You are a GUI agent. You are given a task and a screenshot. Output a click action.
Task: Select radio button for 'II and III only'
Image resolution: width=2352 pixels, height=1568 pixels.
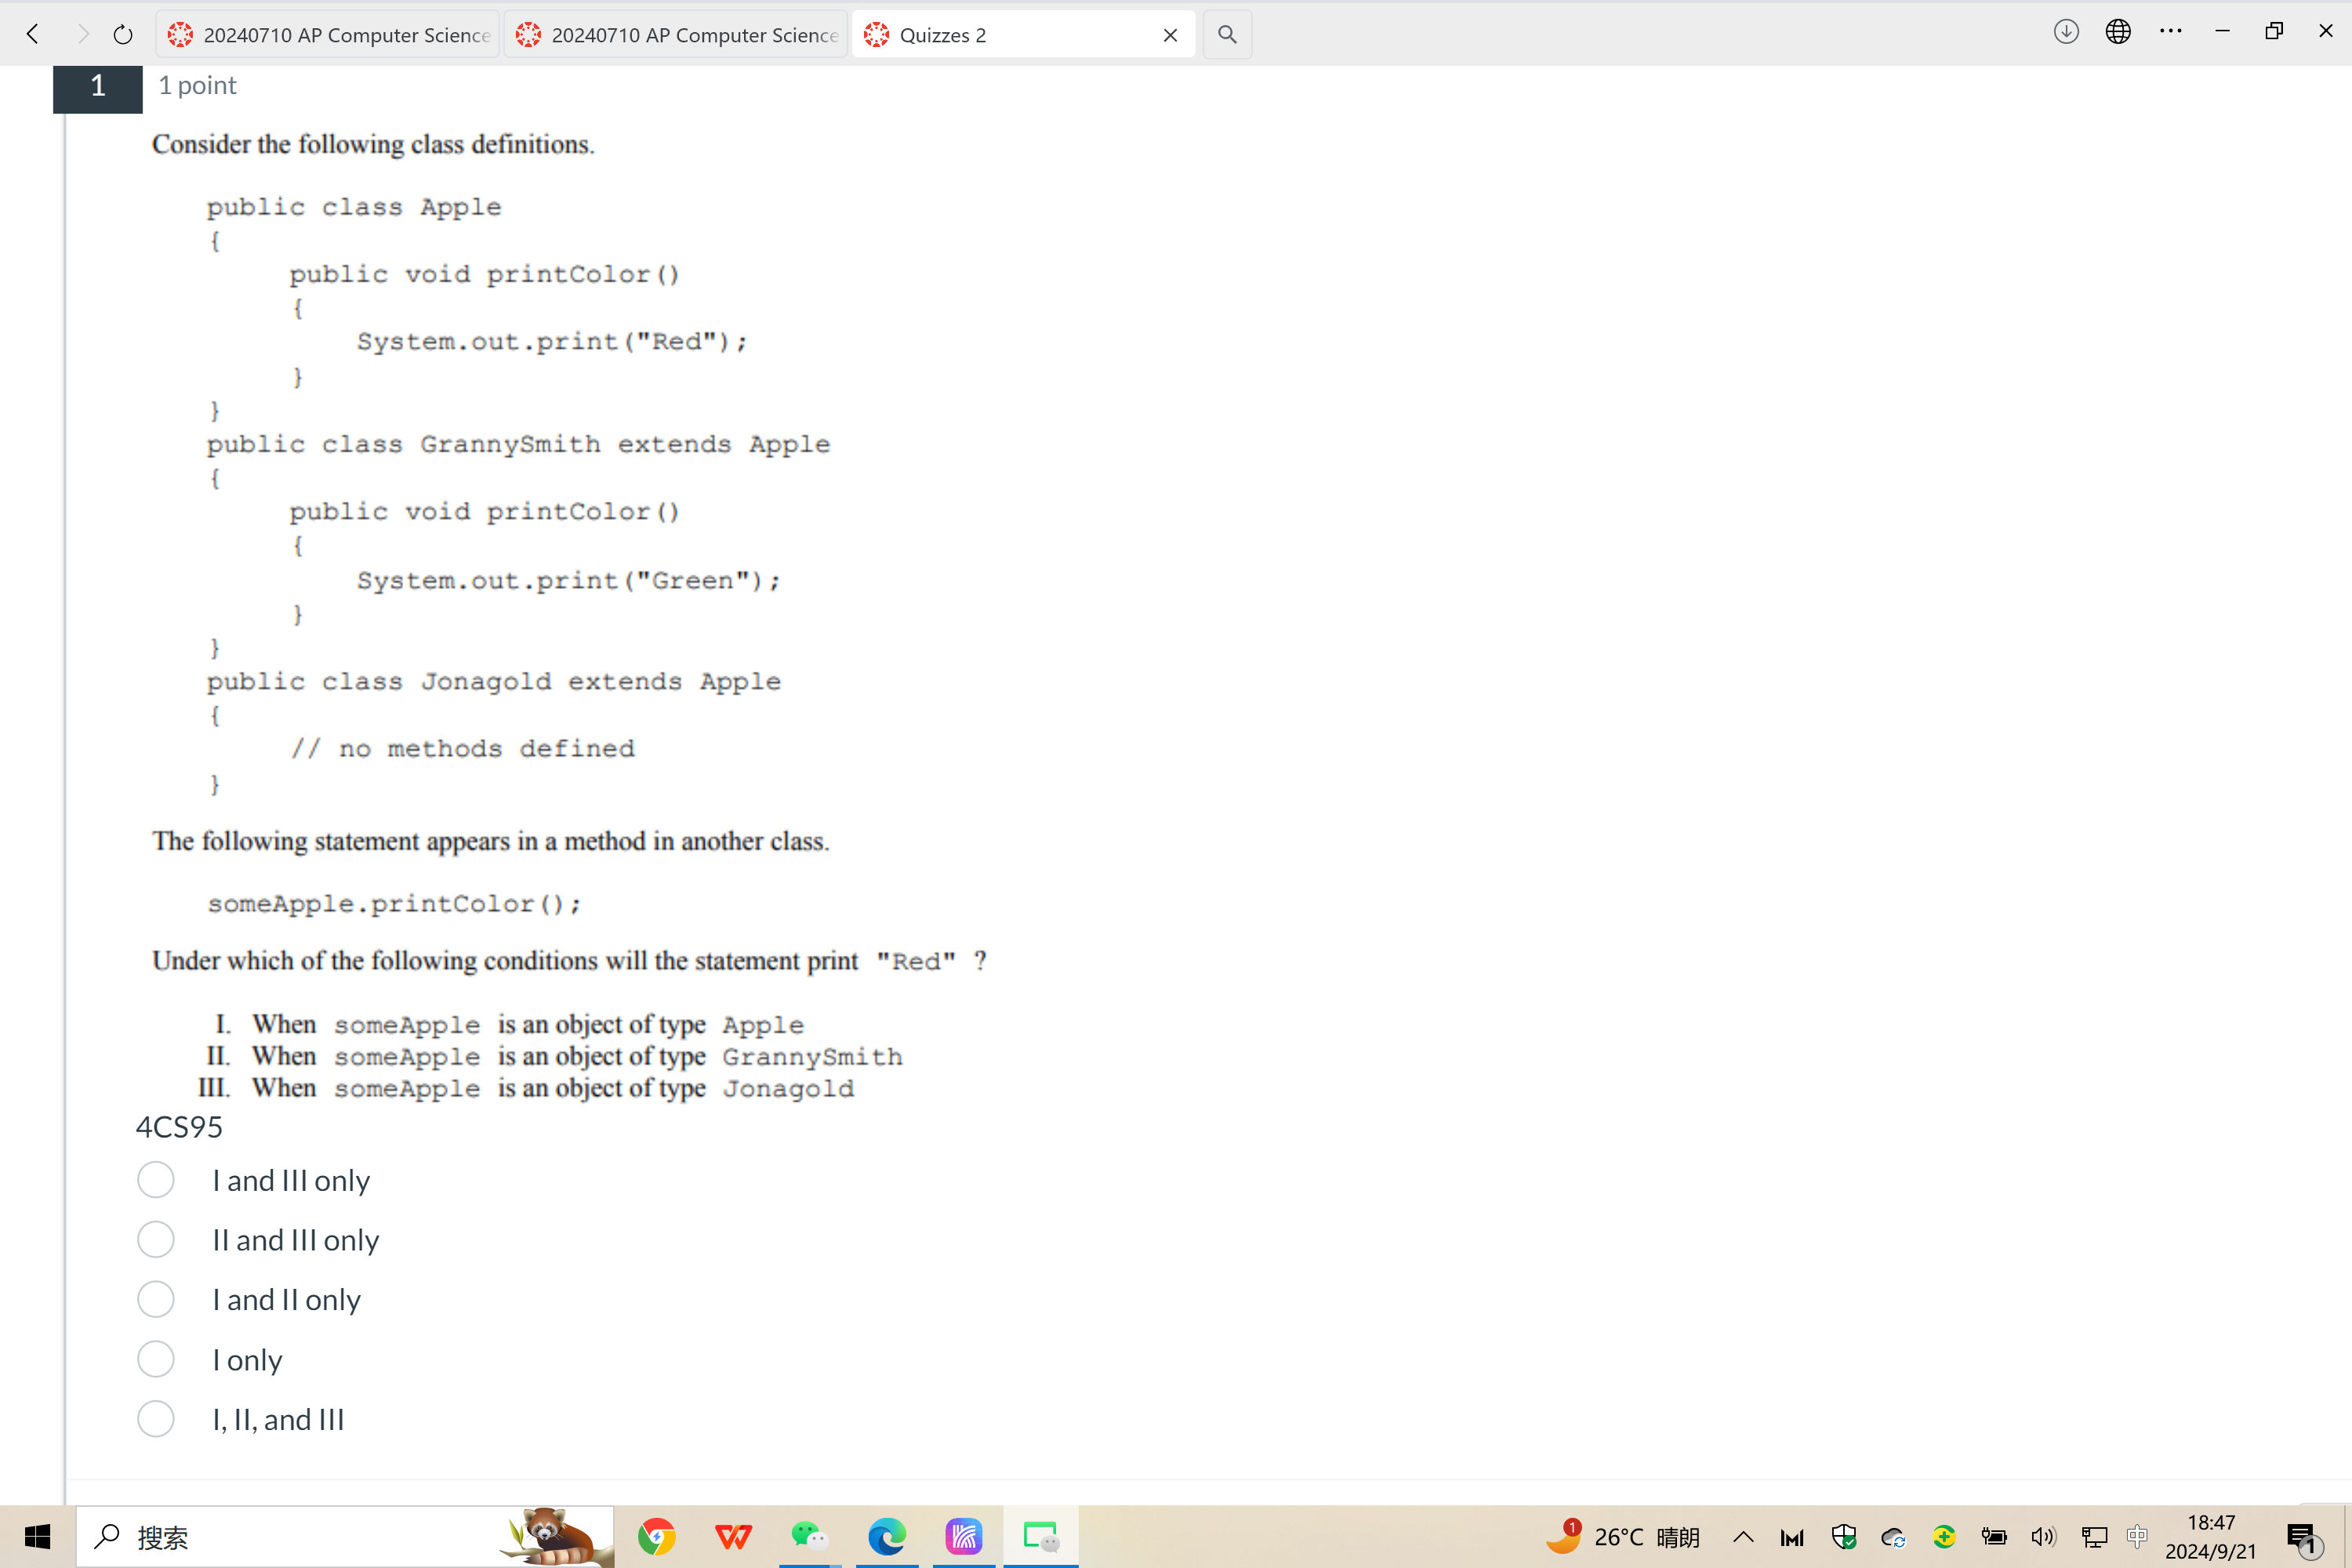[x=158, y=1239]
